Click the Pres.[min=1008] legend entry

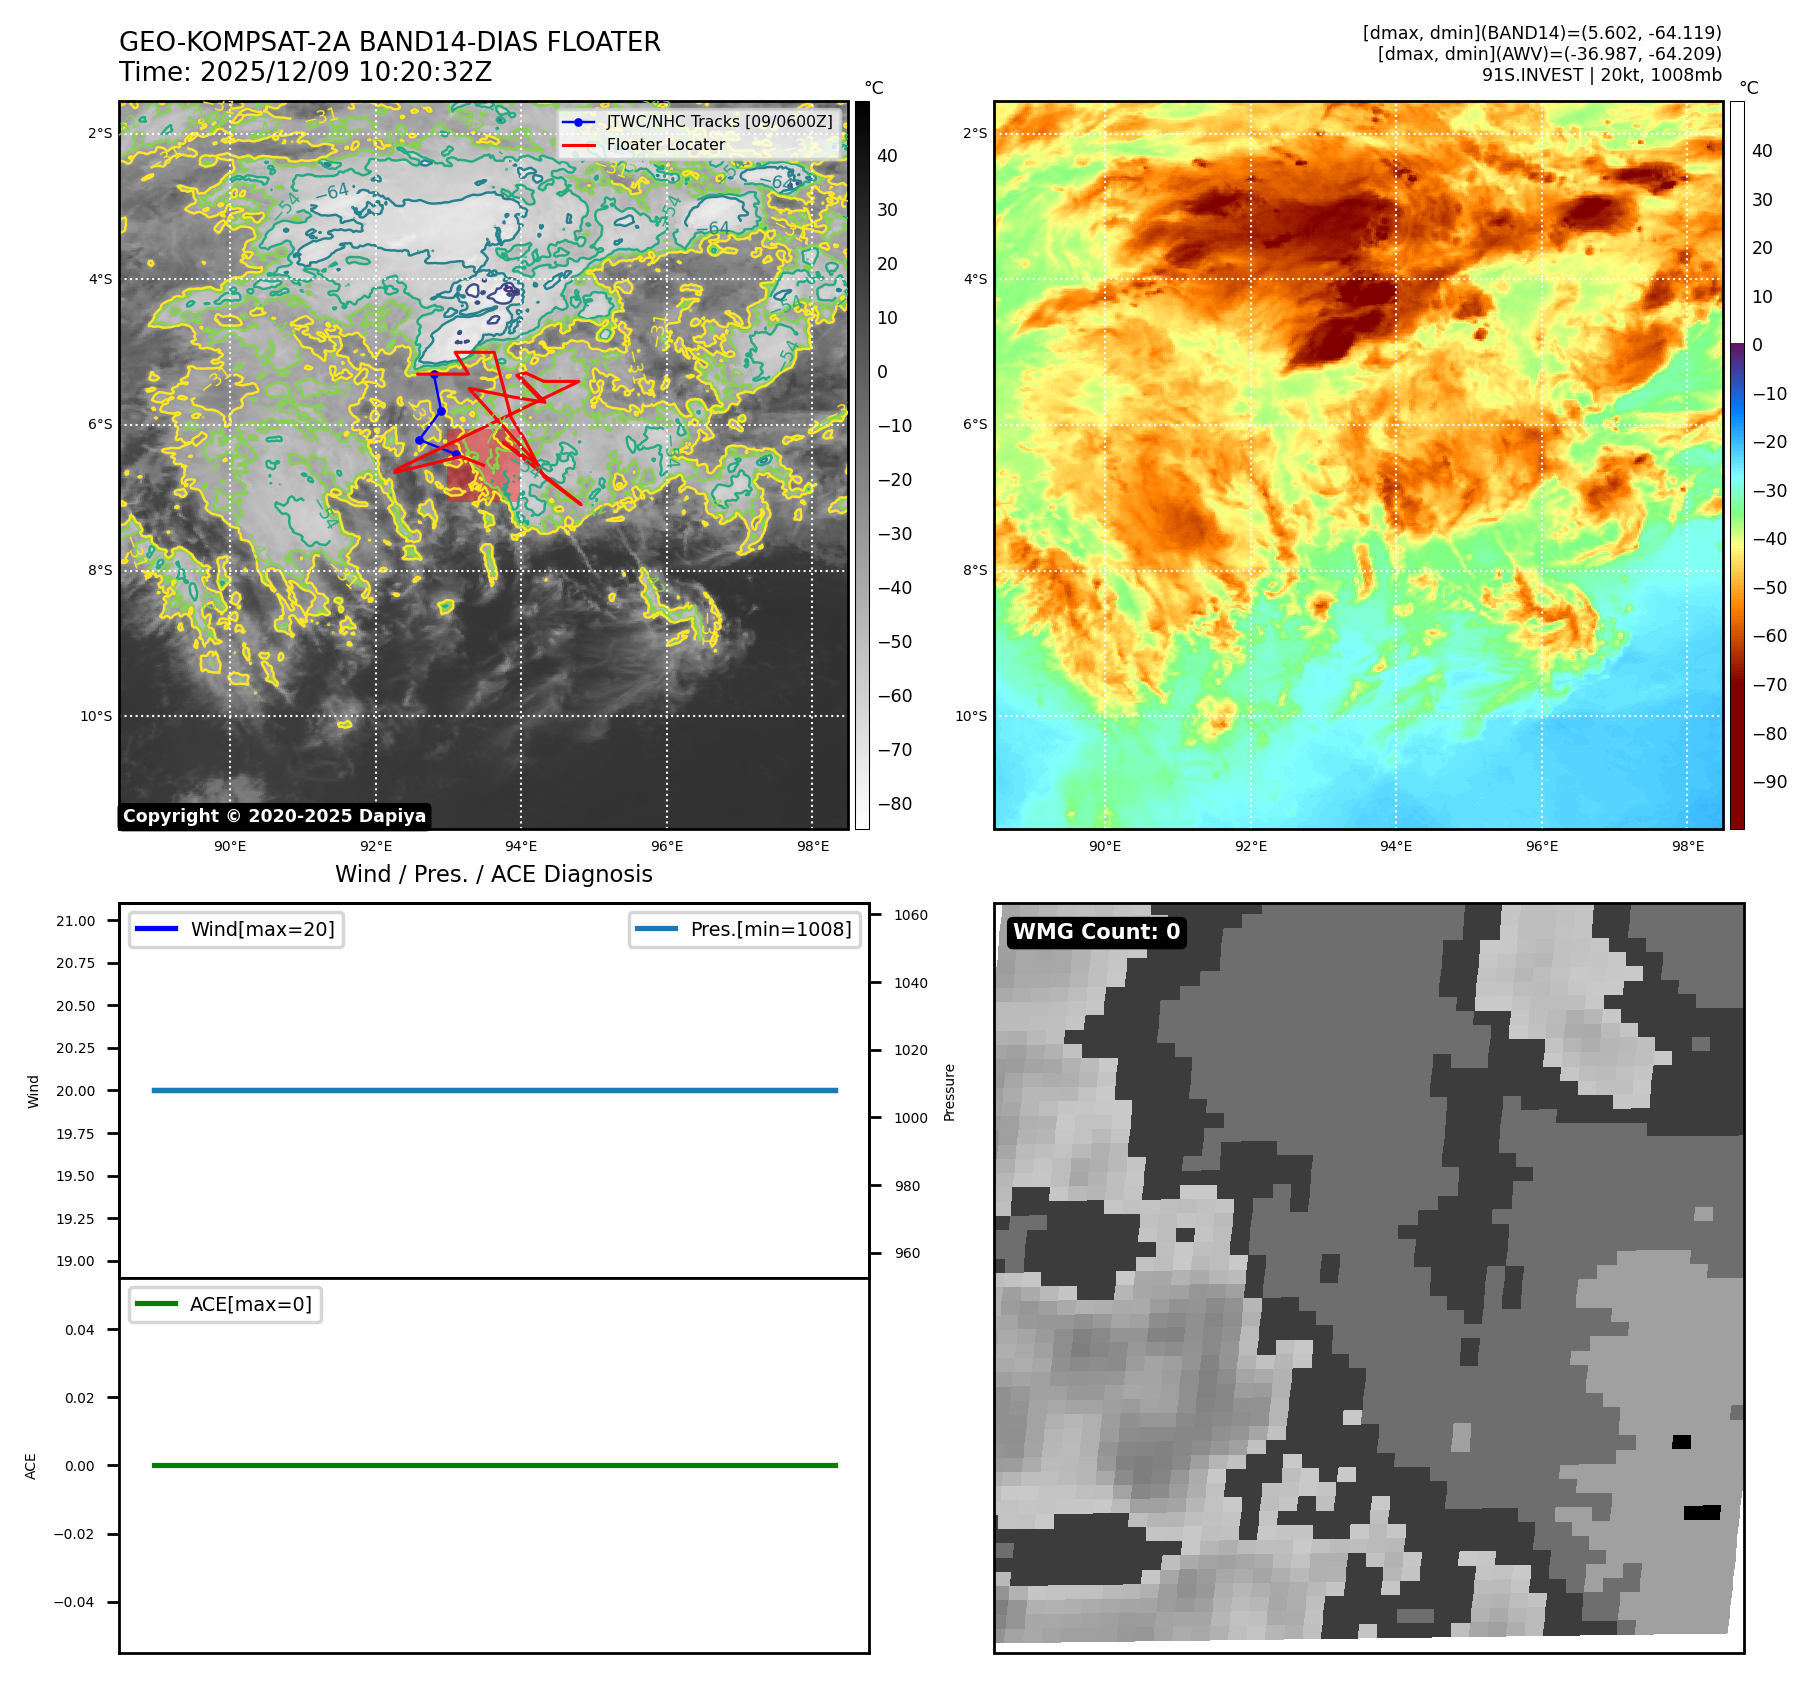point(745,929)
